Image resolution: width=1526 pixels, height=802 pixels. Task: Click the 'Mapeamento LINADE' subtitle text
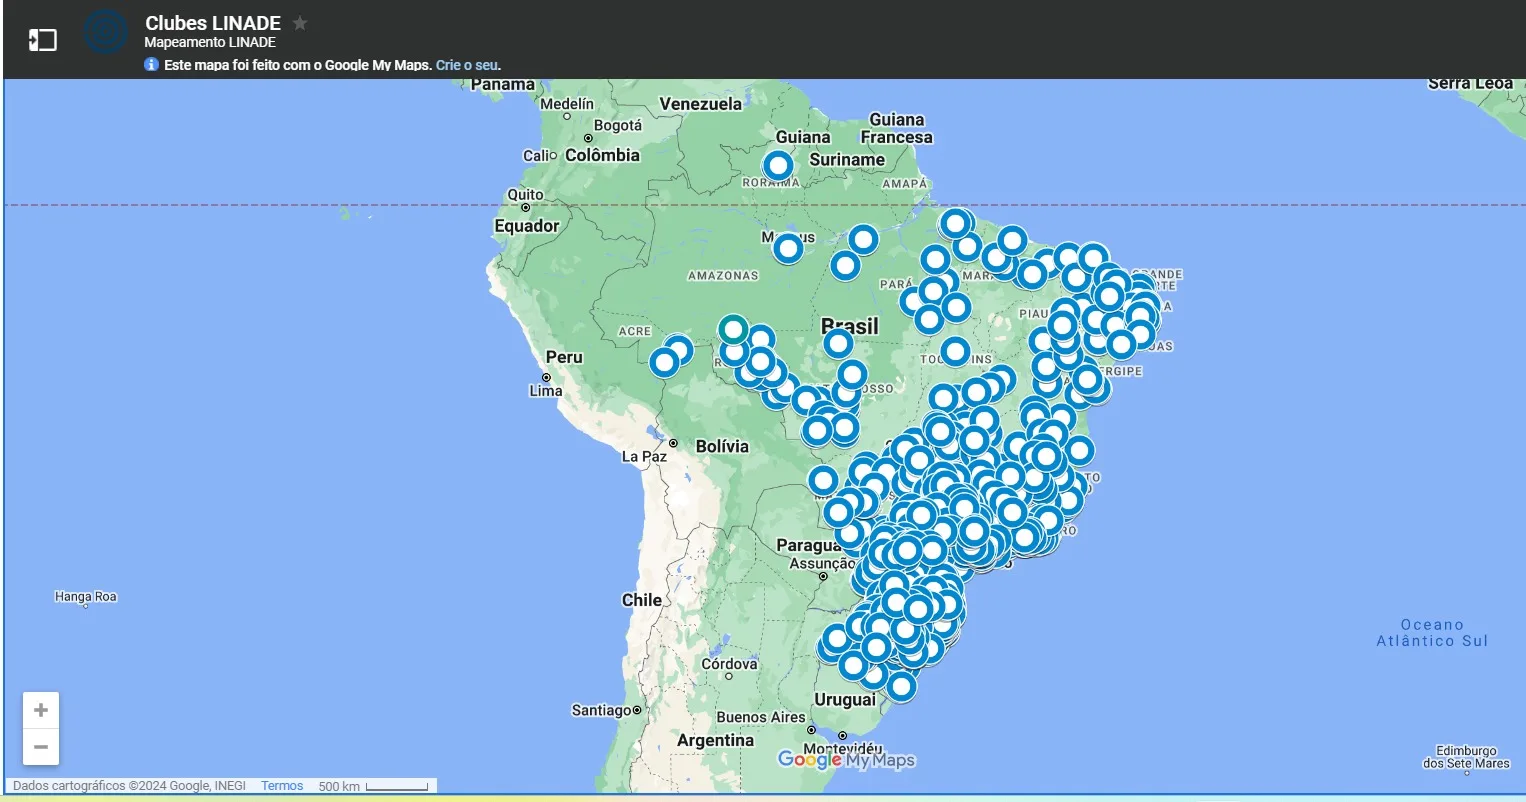click(209, 42)
